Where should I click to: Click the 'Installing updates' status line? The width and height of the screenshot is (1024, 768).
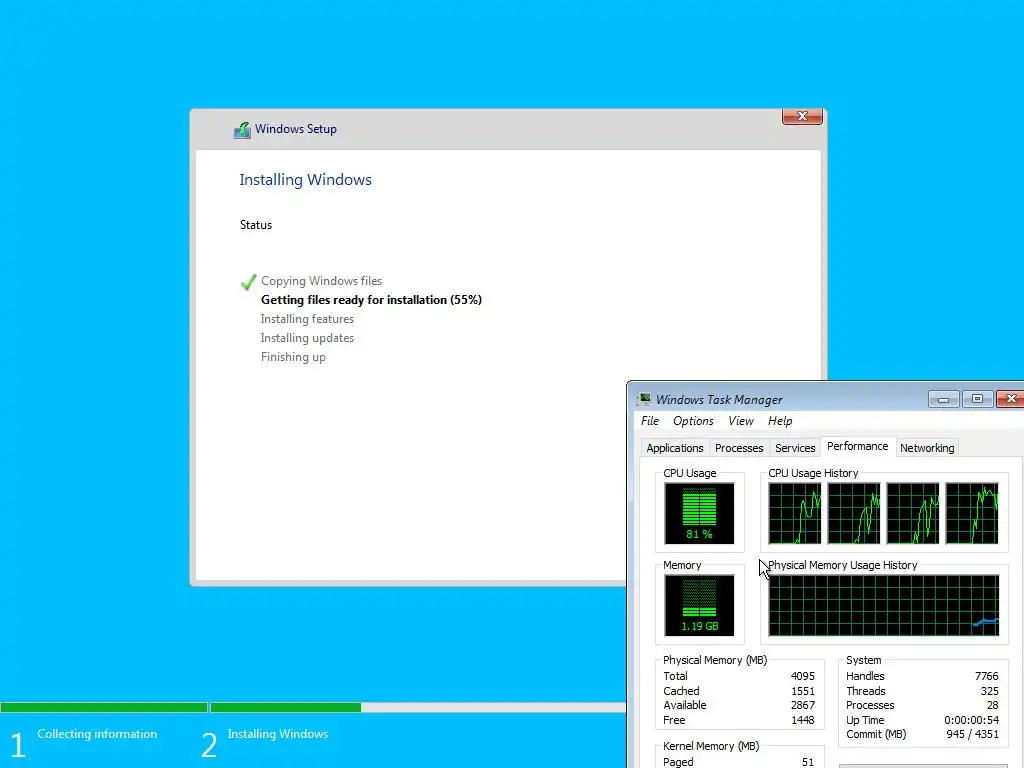[x=307, y=338]
